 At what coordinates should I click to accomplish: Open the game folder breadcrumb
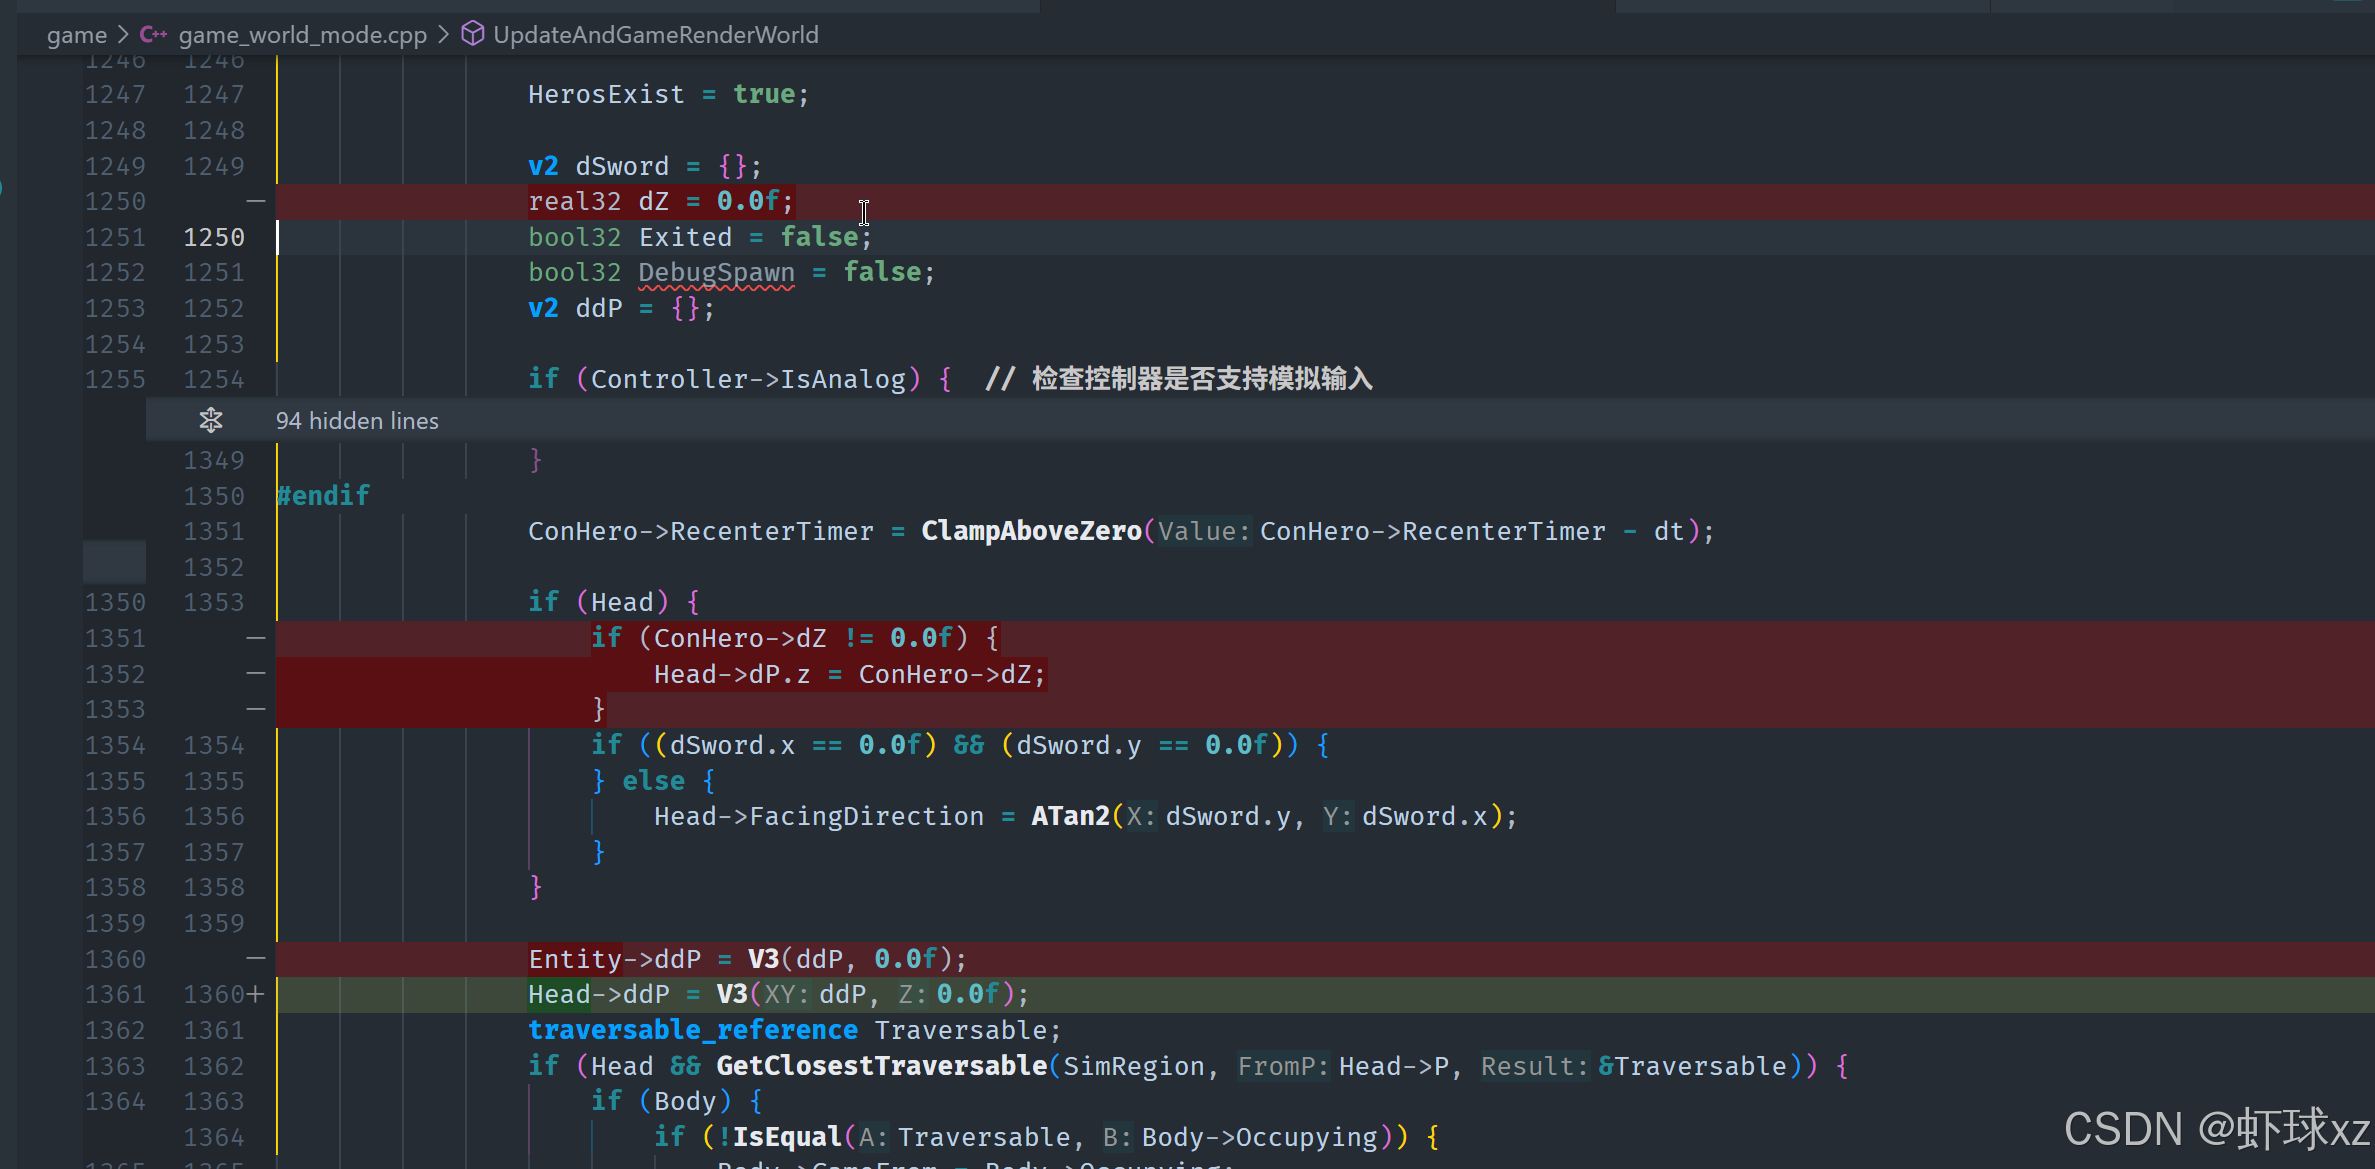coord(76,35)
